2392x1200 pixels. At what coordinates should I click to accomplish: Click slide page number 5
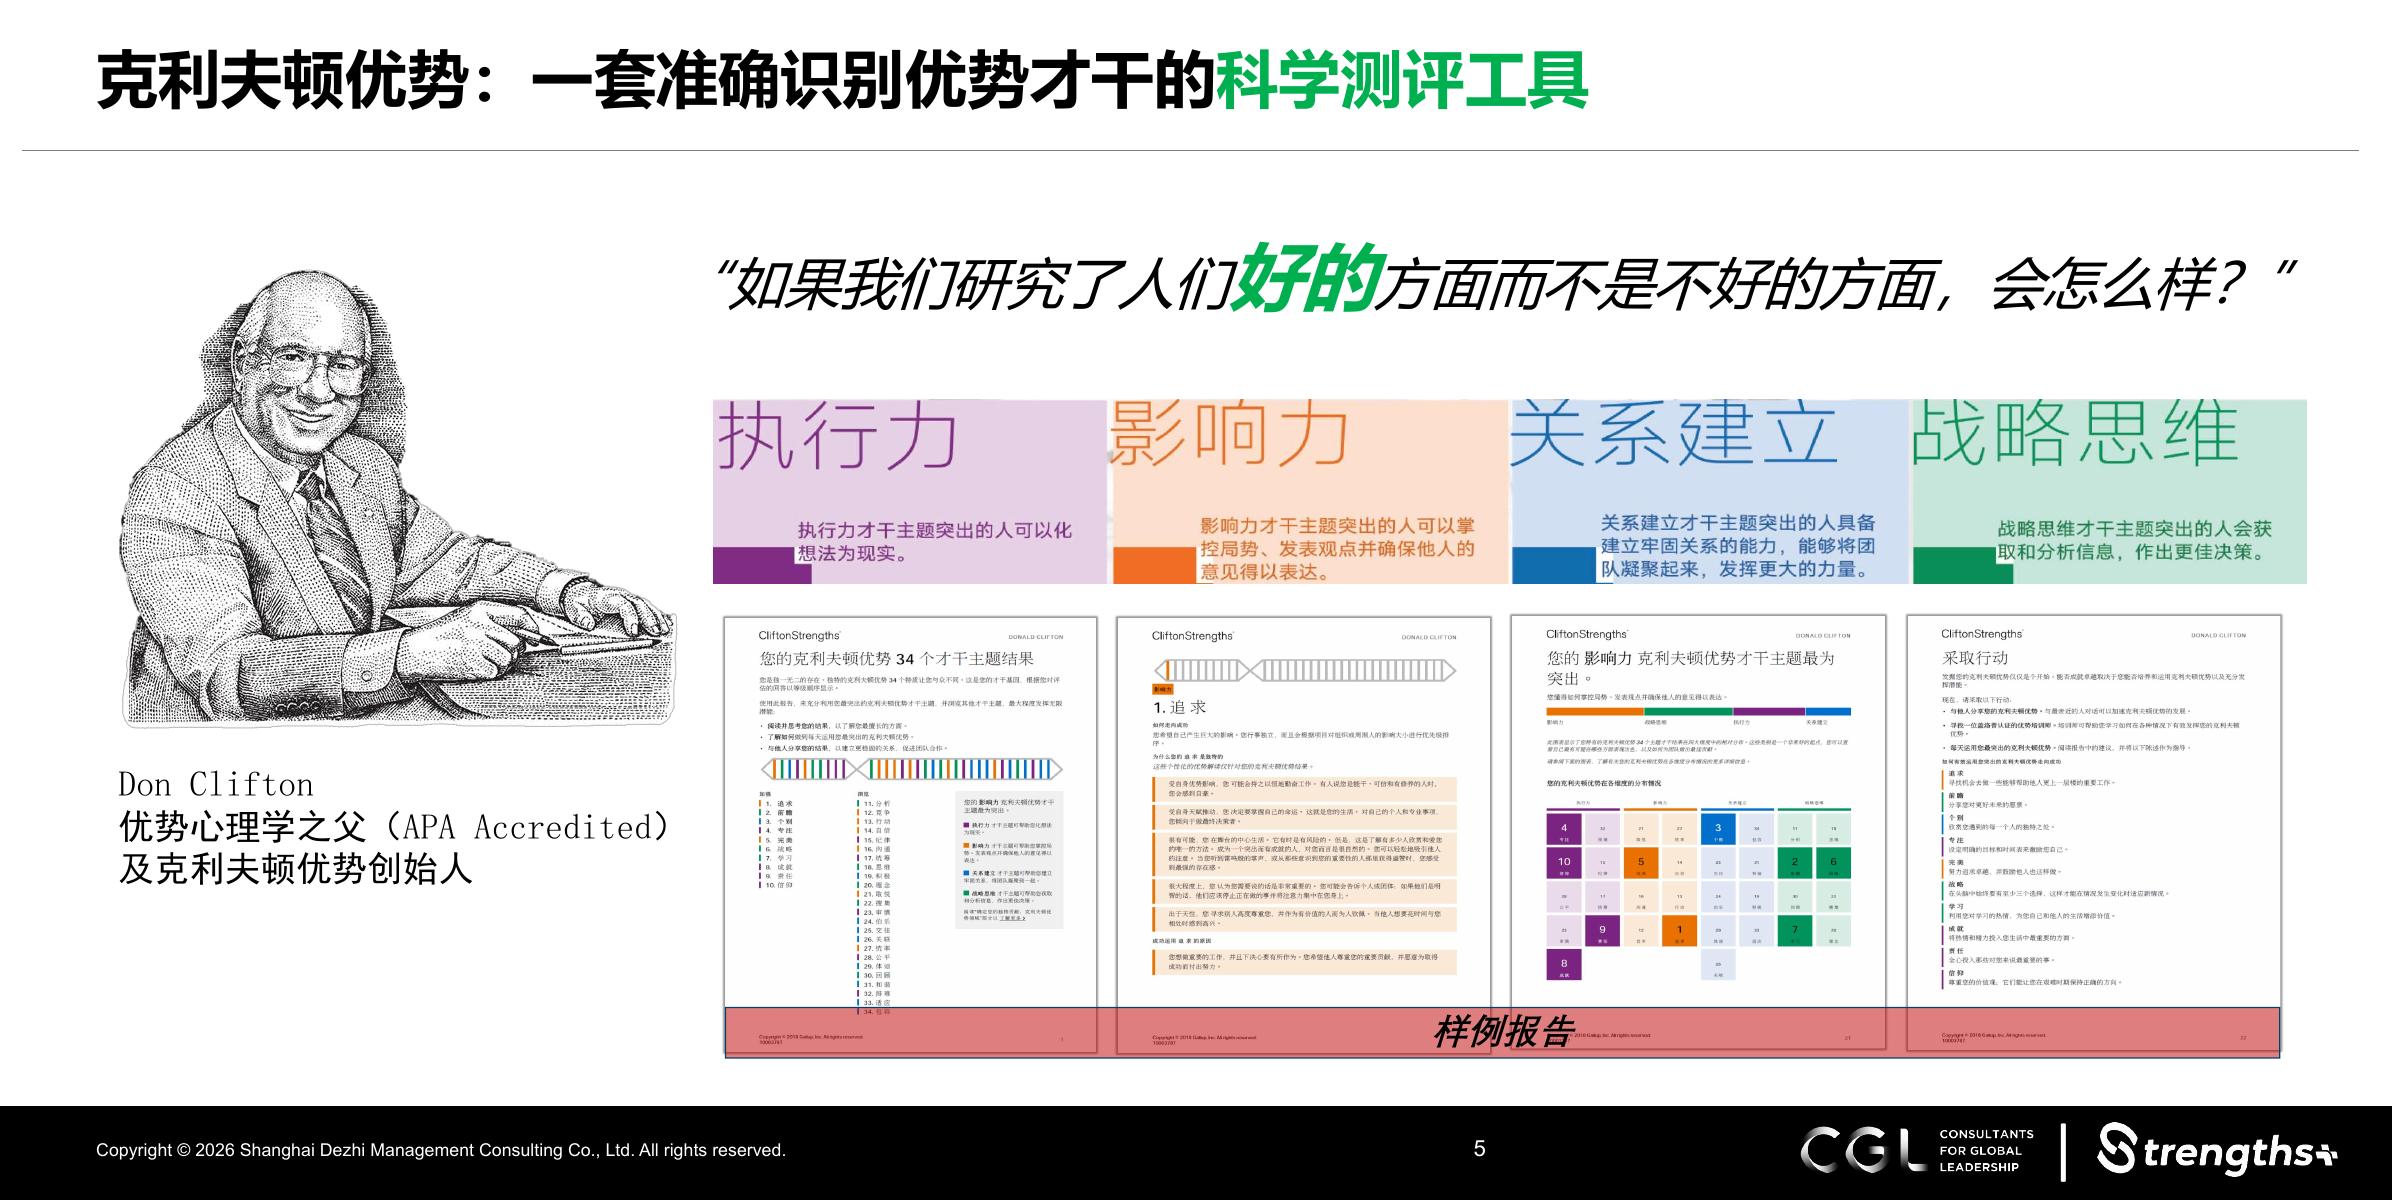(x=1479, y=1149)
